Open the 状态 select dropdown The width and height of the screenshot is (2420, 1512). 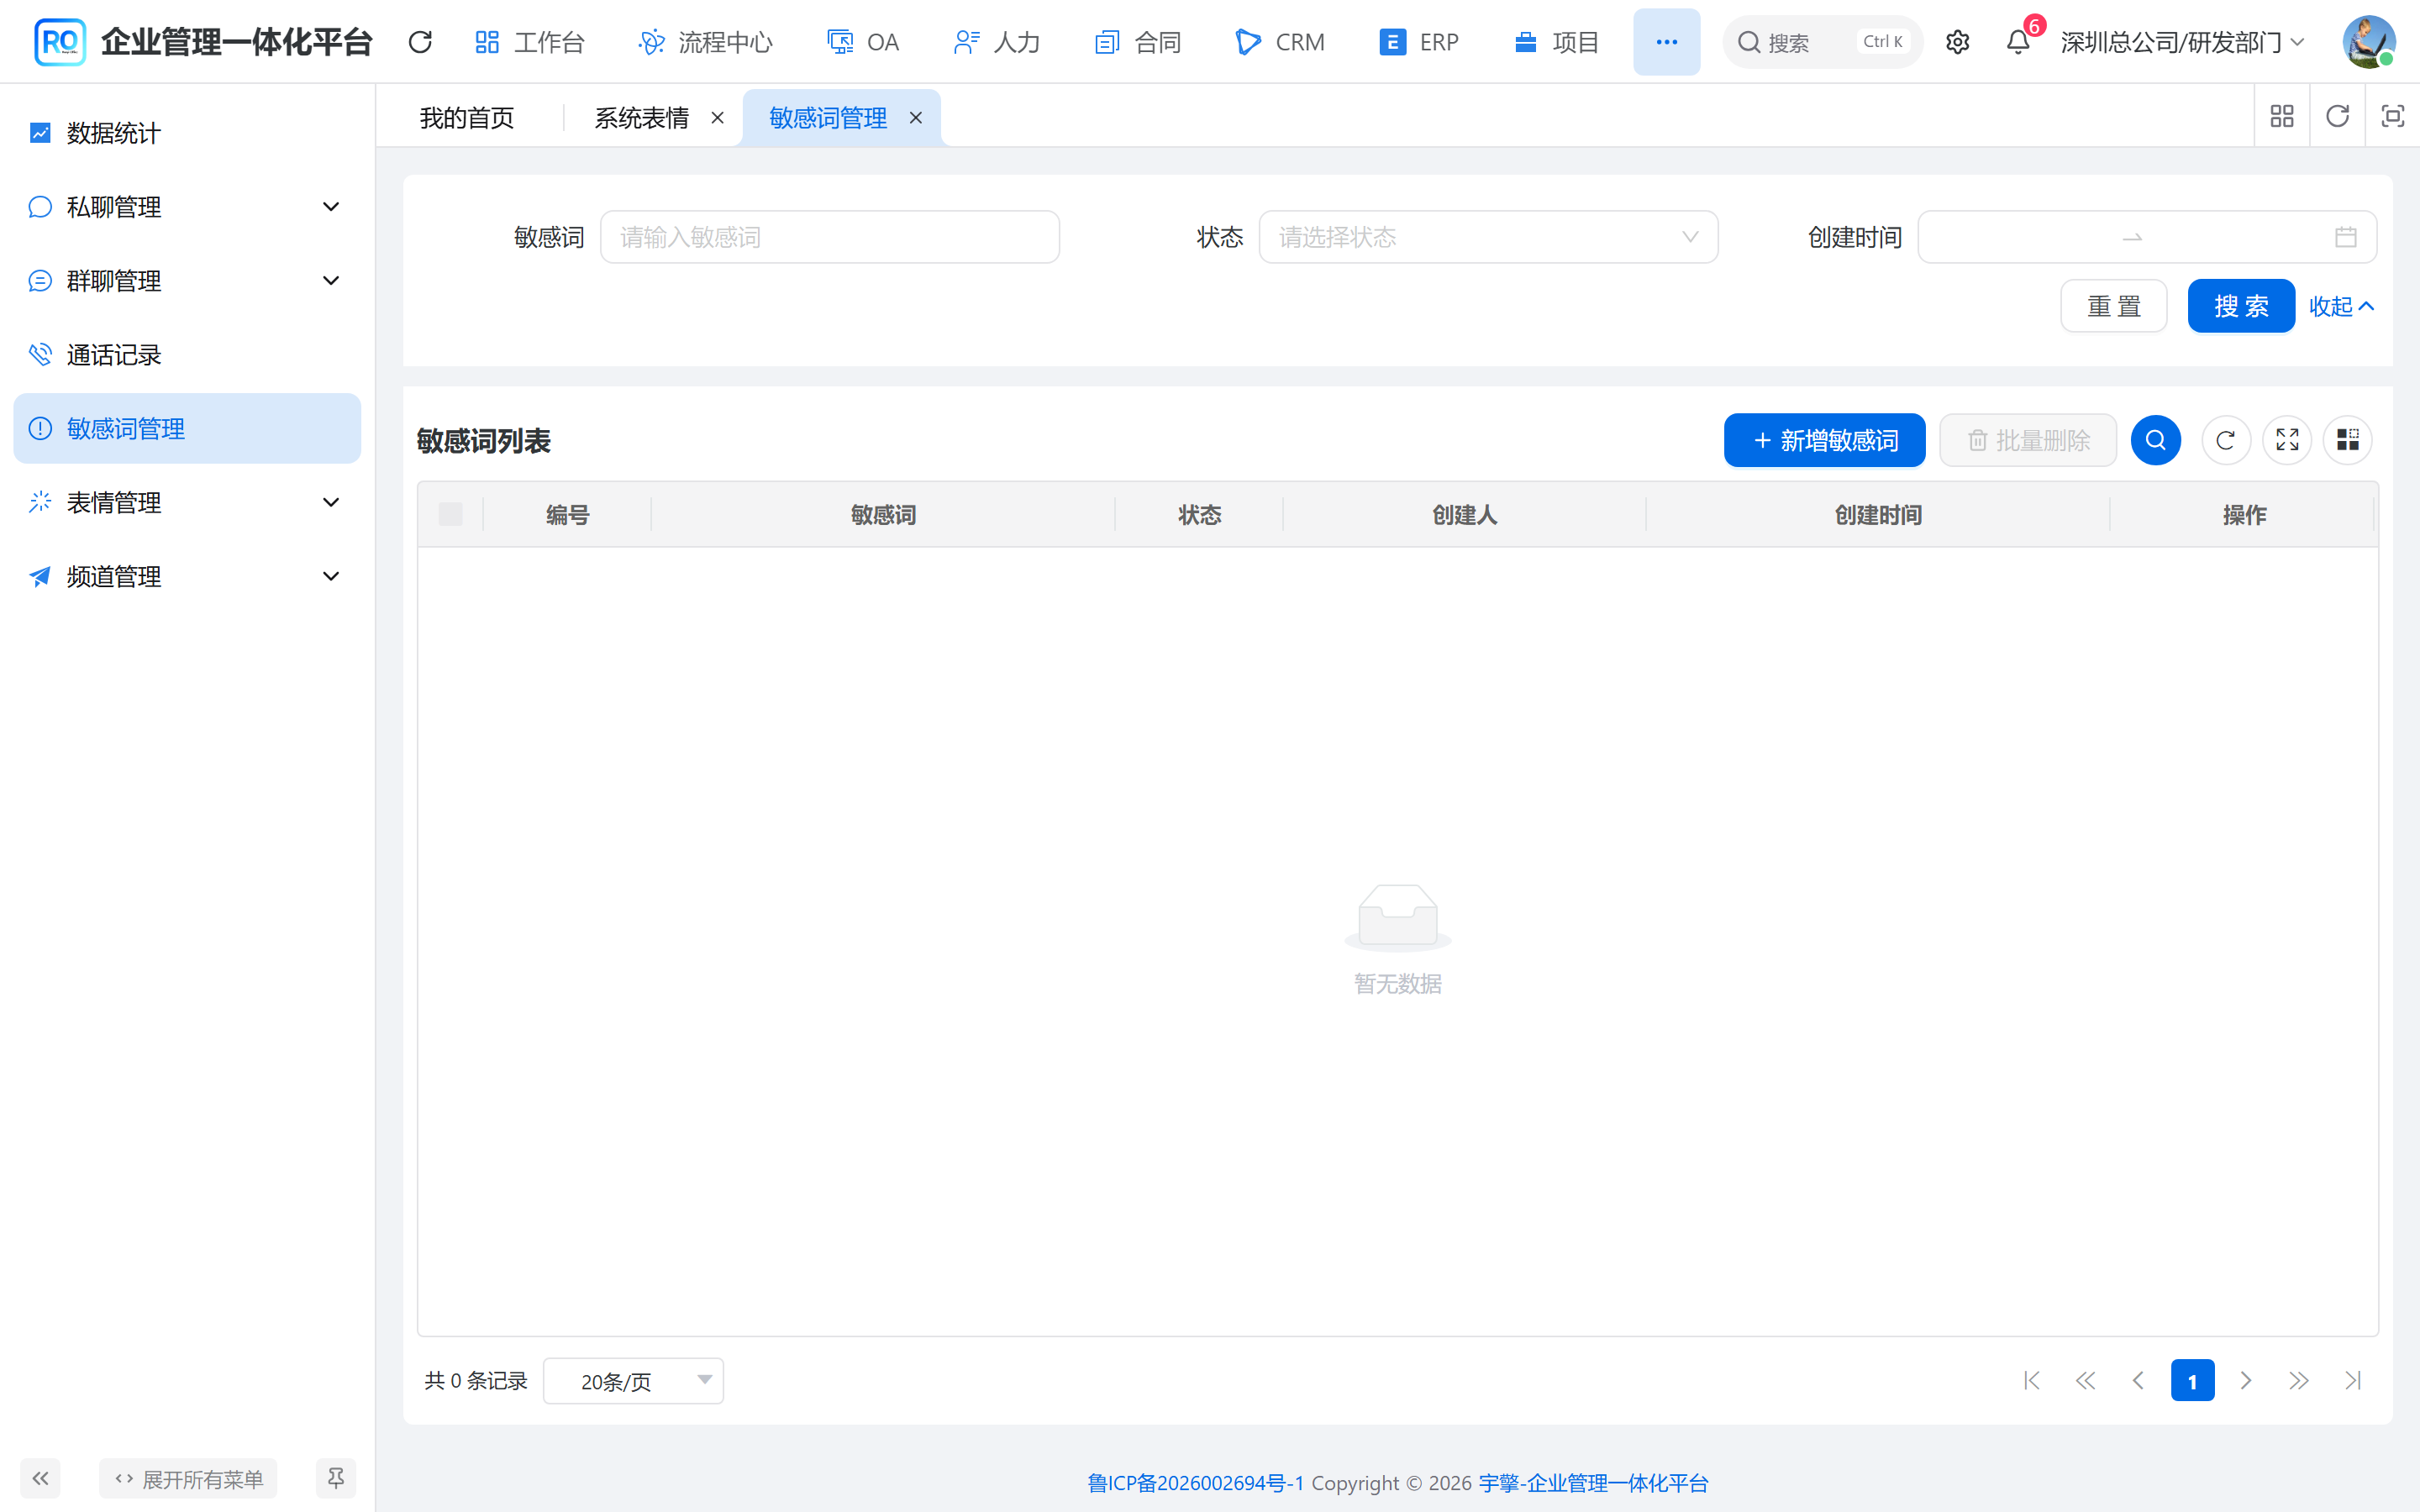pos(1488,237)
